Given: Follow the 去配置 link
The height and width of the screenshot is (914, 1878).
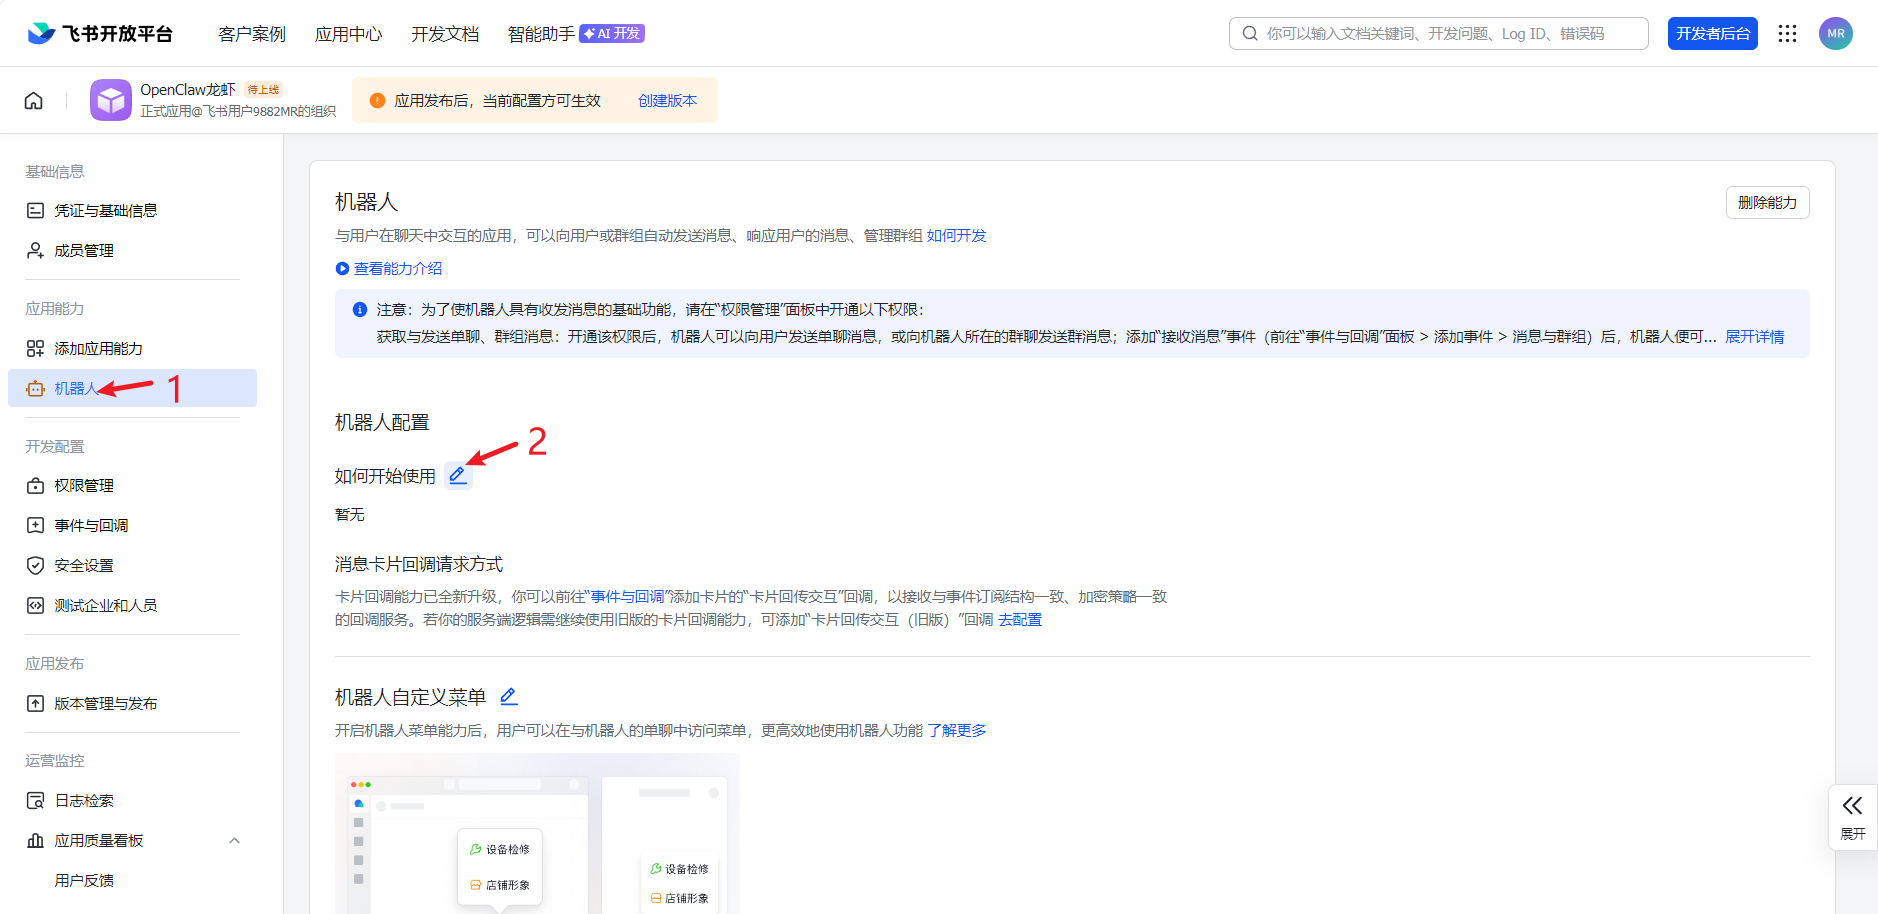Looking at the screenshot, I should [x=1020, y=620].
